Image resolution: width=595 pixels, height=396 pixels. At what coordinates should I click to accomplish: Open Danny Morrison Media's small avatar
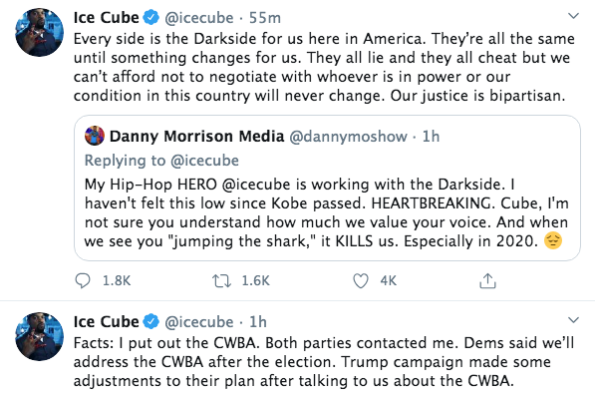point(94,136)
